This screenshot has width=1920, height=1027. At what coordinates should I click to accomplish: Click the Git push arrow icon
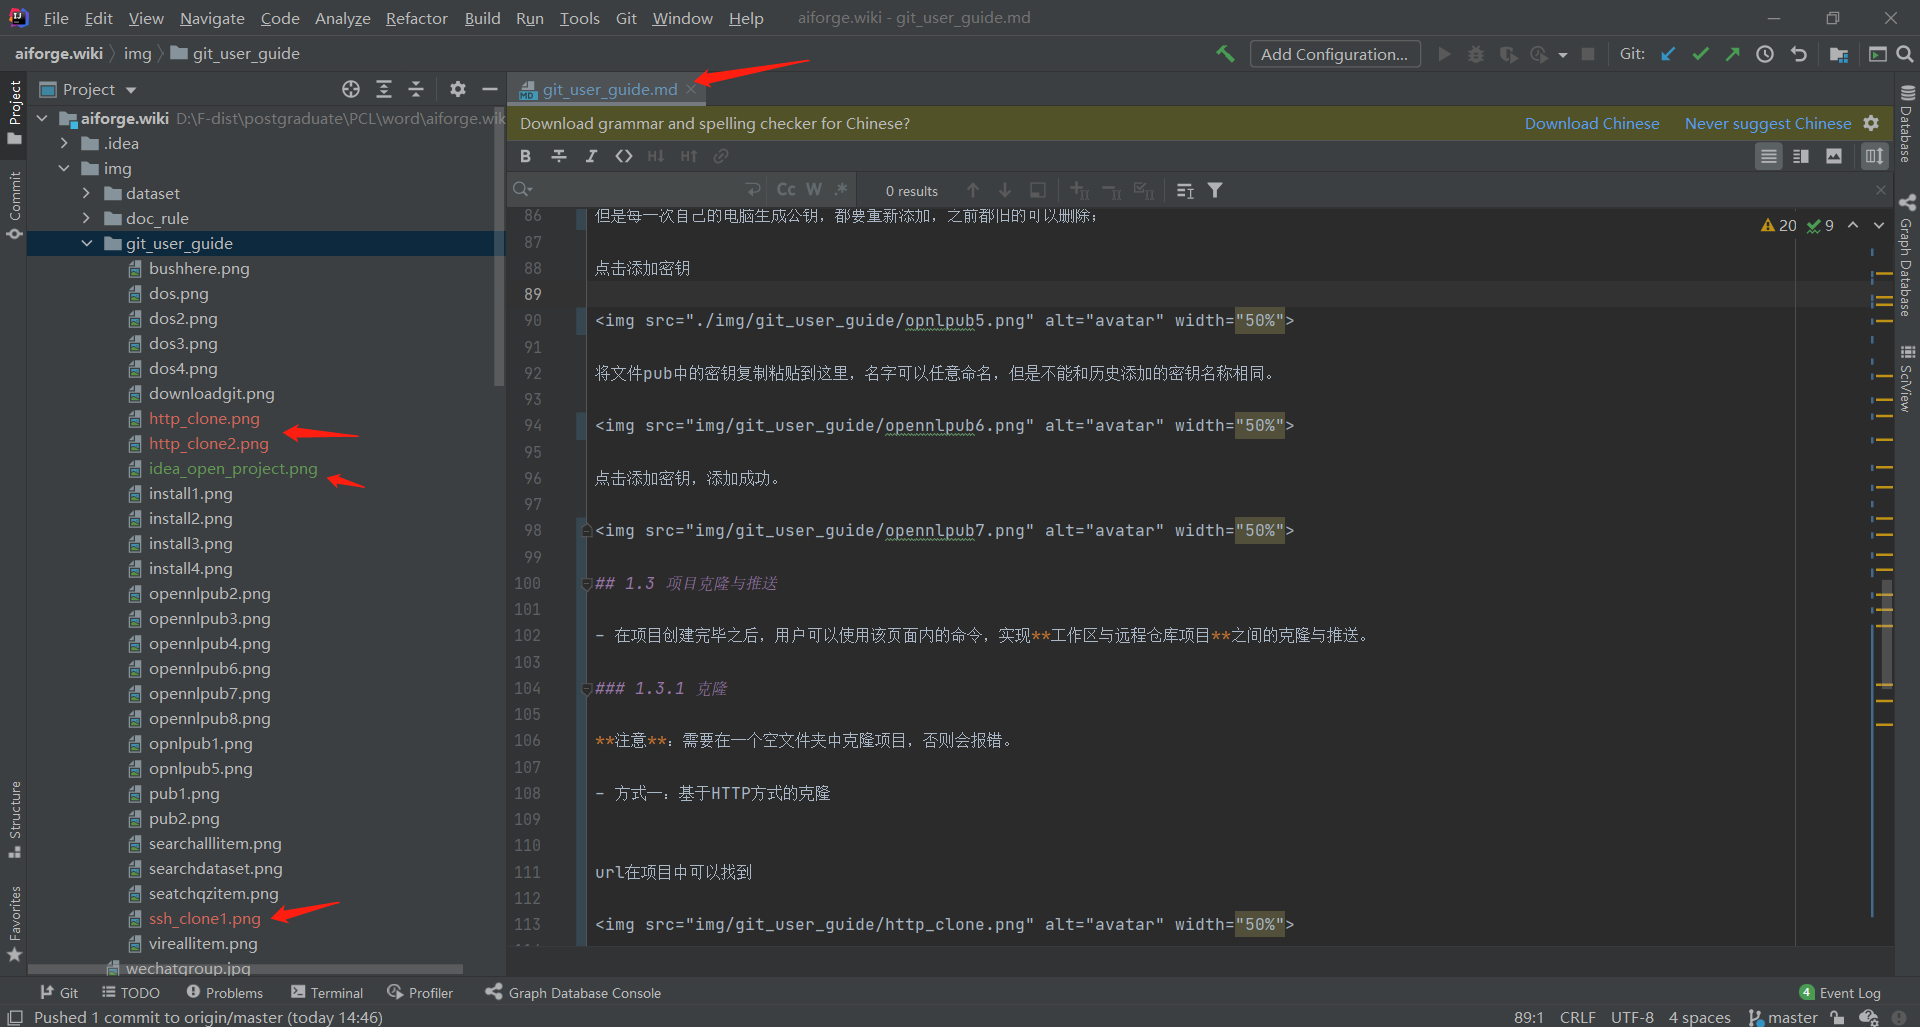click(1732, 54)
